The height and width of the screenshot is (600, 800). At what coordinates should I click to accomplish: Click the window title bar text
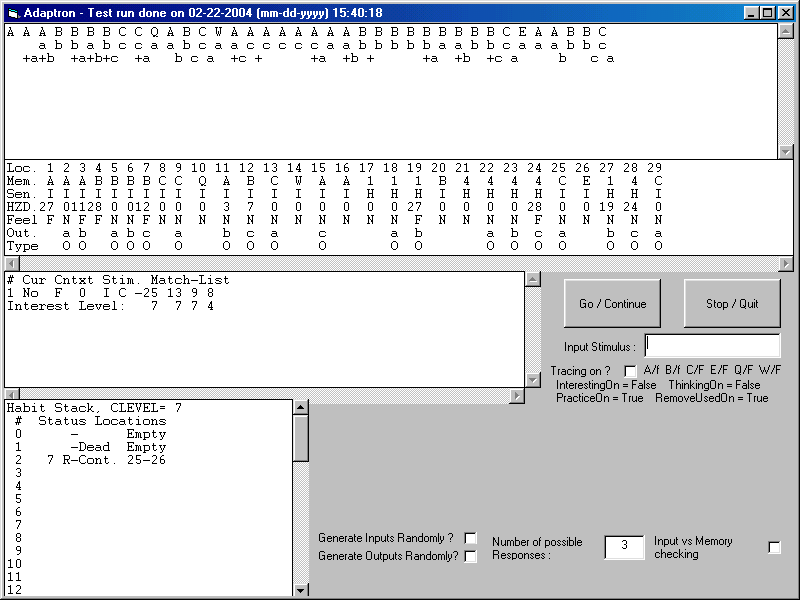pyautogui.click(x=203, y=13)
